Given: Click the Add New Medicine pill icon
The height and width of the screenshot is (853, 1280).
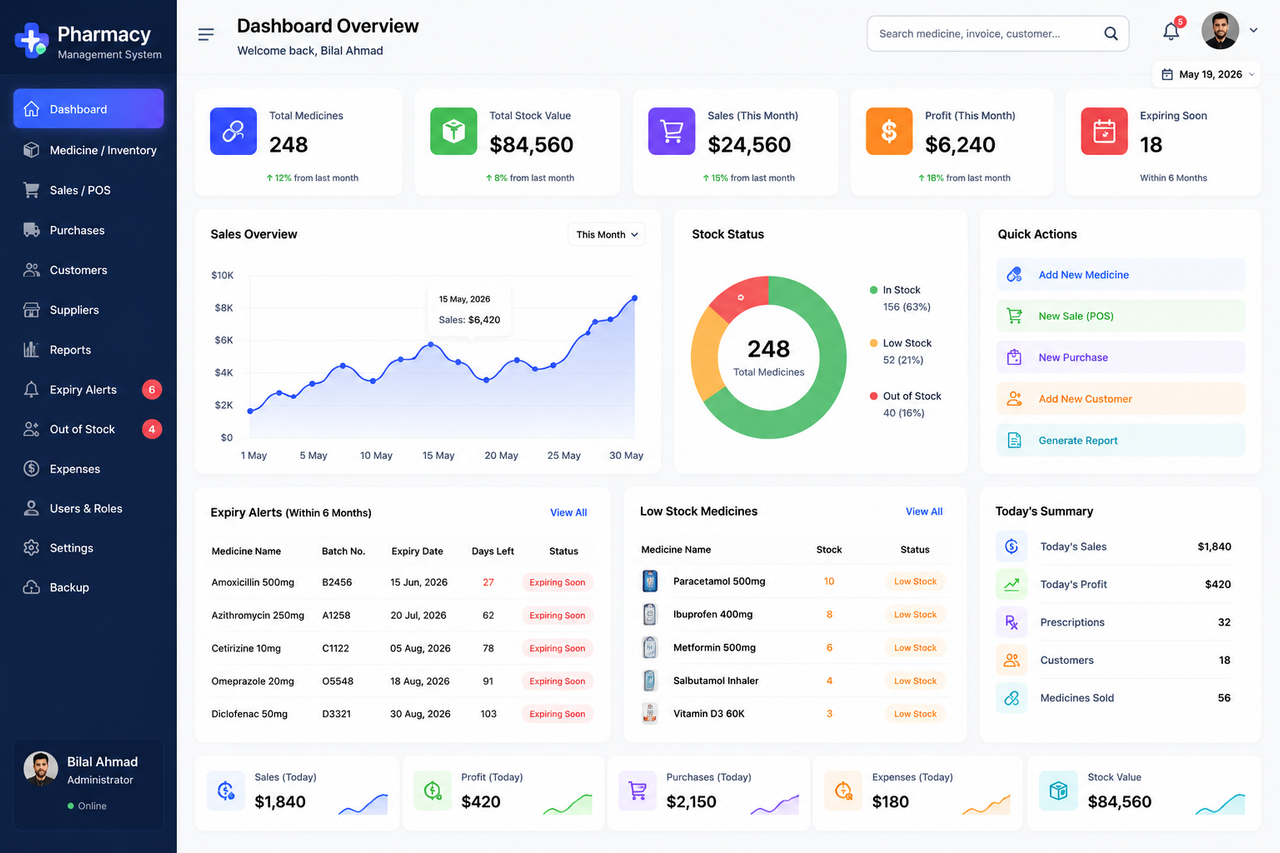Looking at the screenshot, I should 1014,274.
